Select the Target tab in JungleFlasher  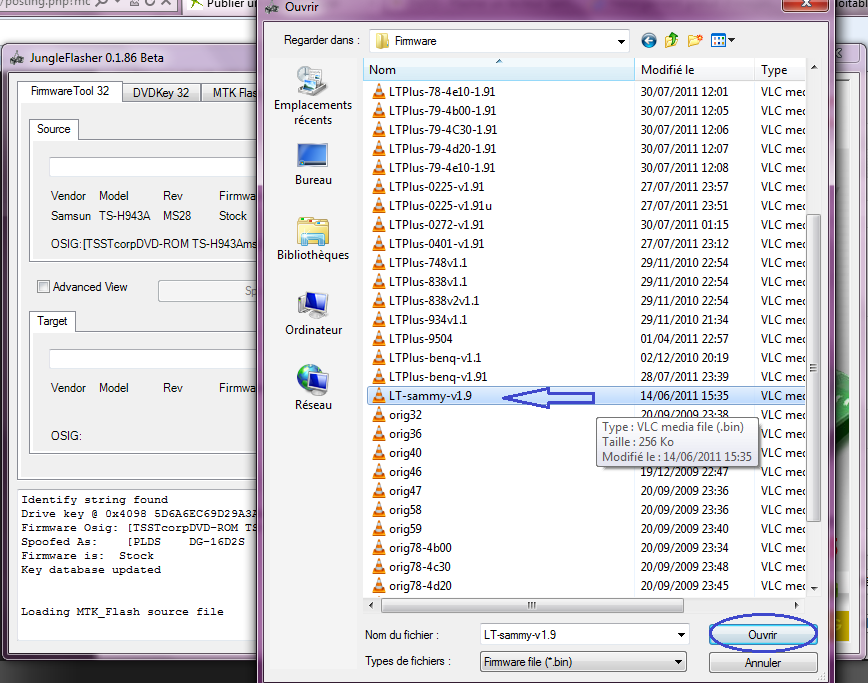(52, 321)
